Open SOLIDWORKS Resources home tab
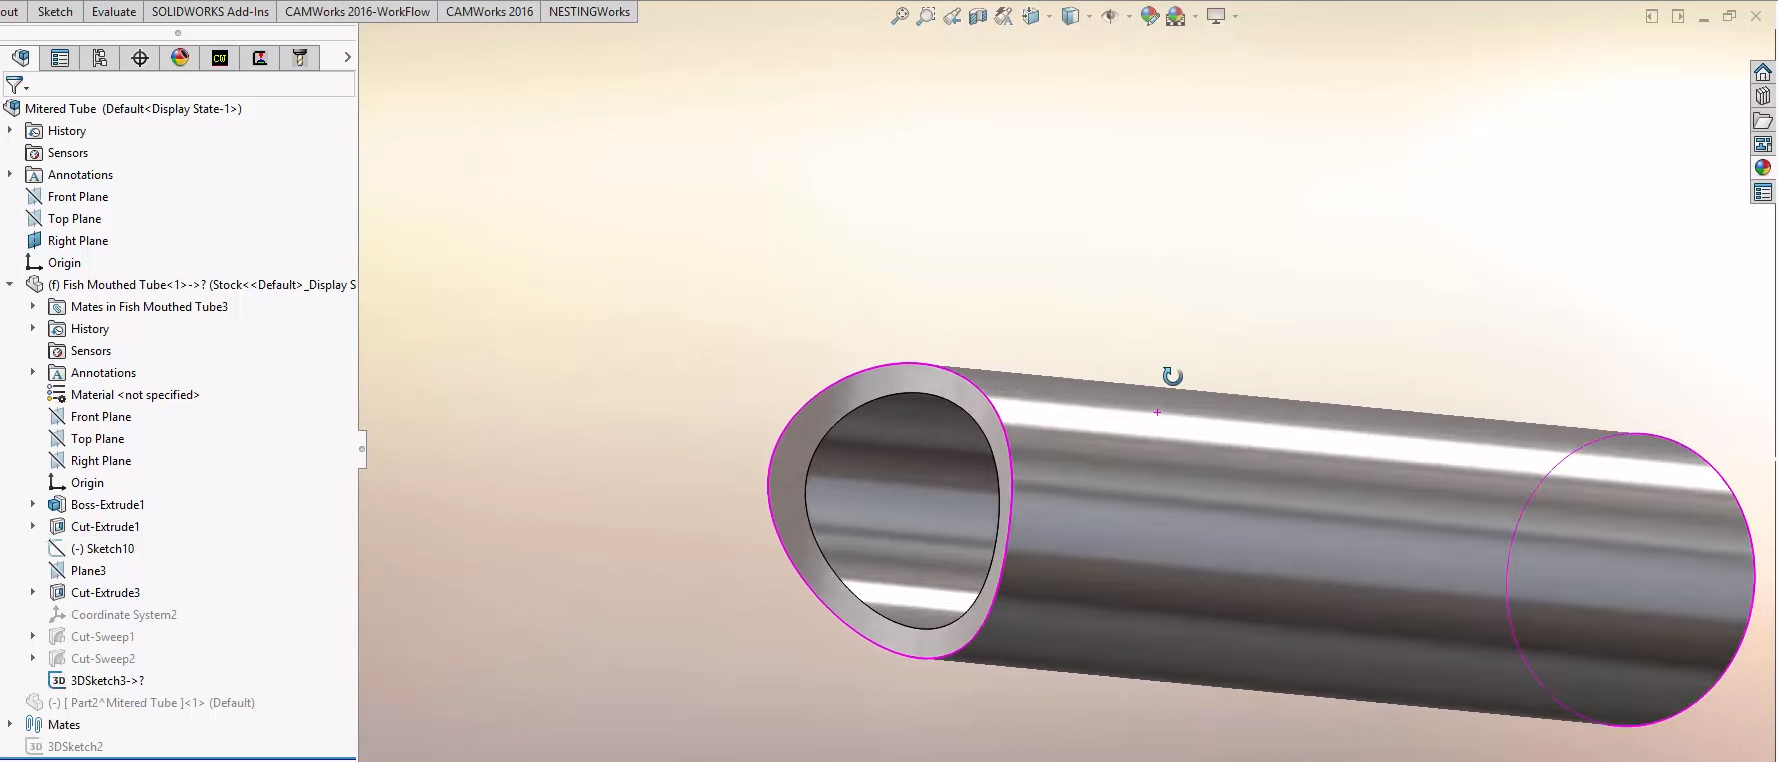The width and height of the screenshot is (1778, 762). coord(1762,72)
